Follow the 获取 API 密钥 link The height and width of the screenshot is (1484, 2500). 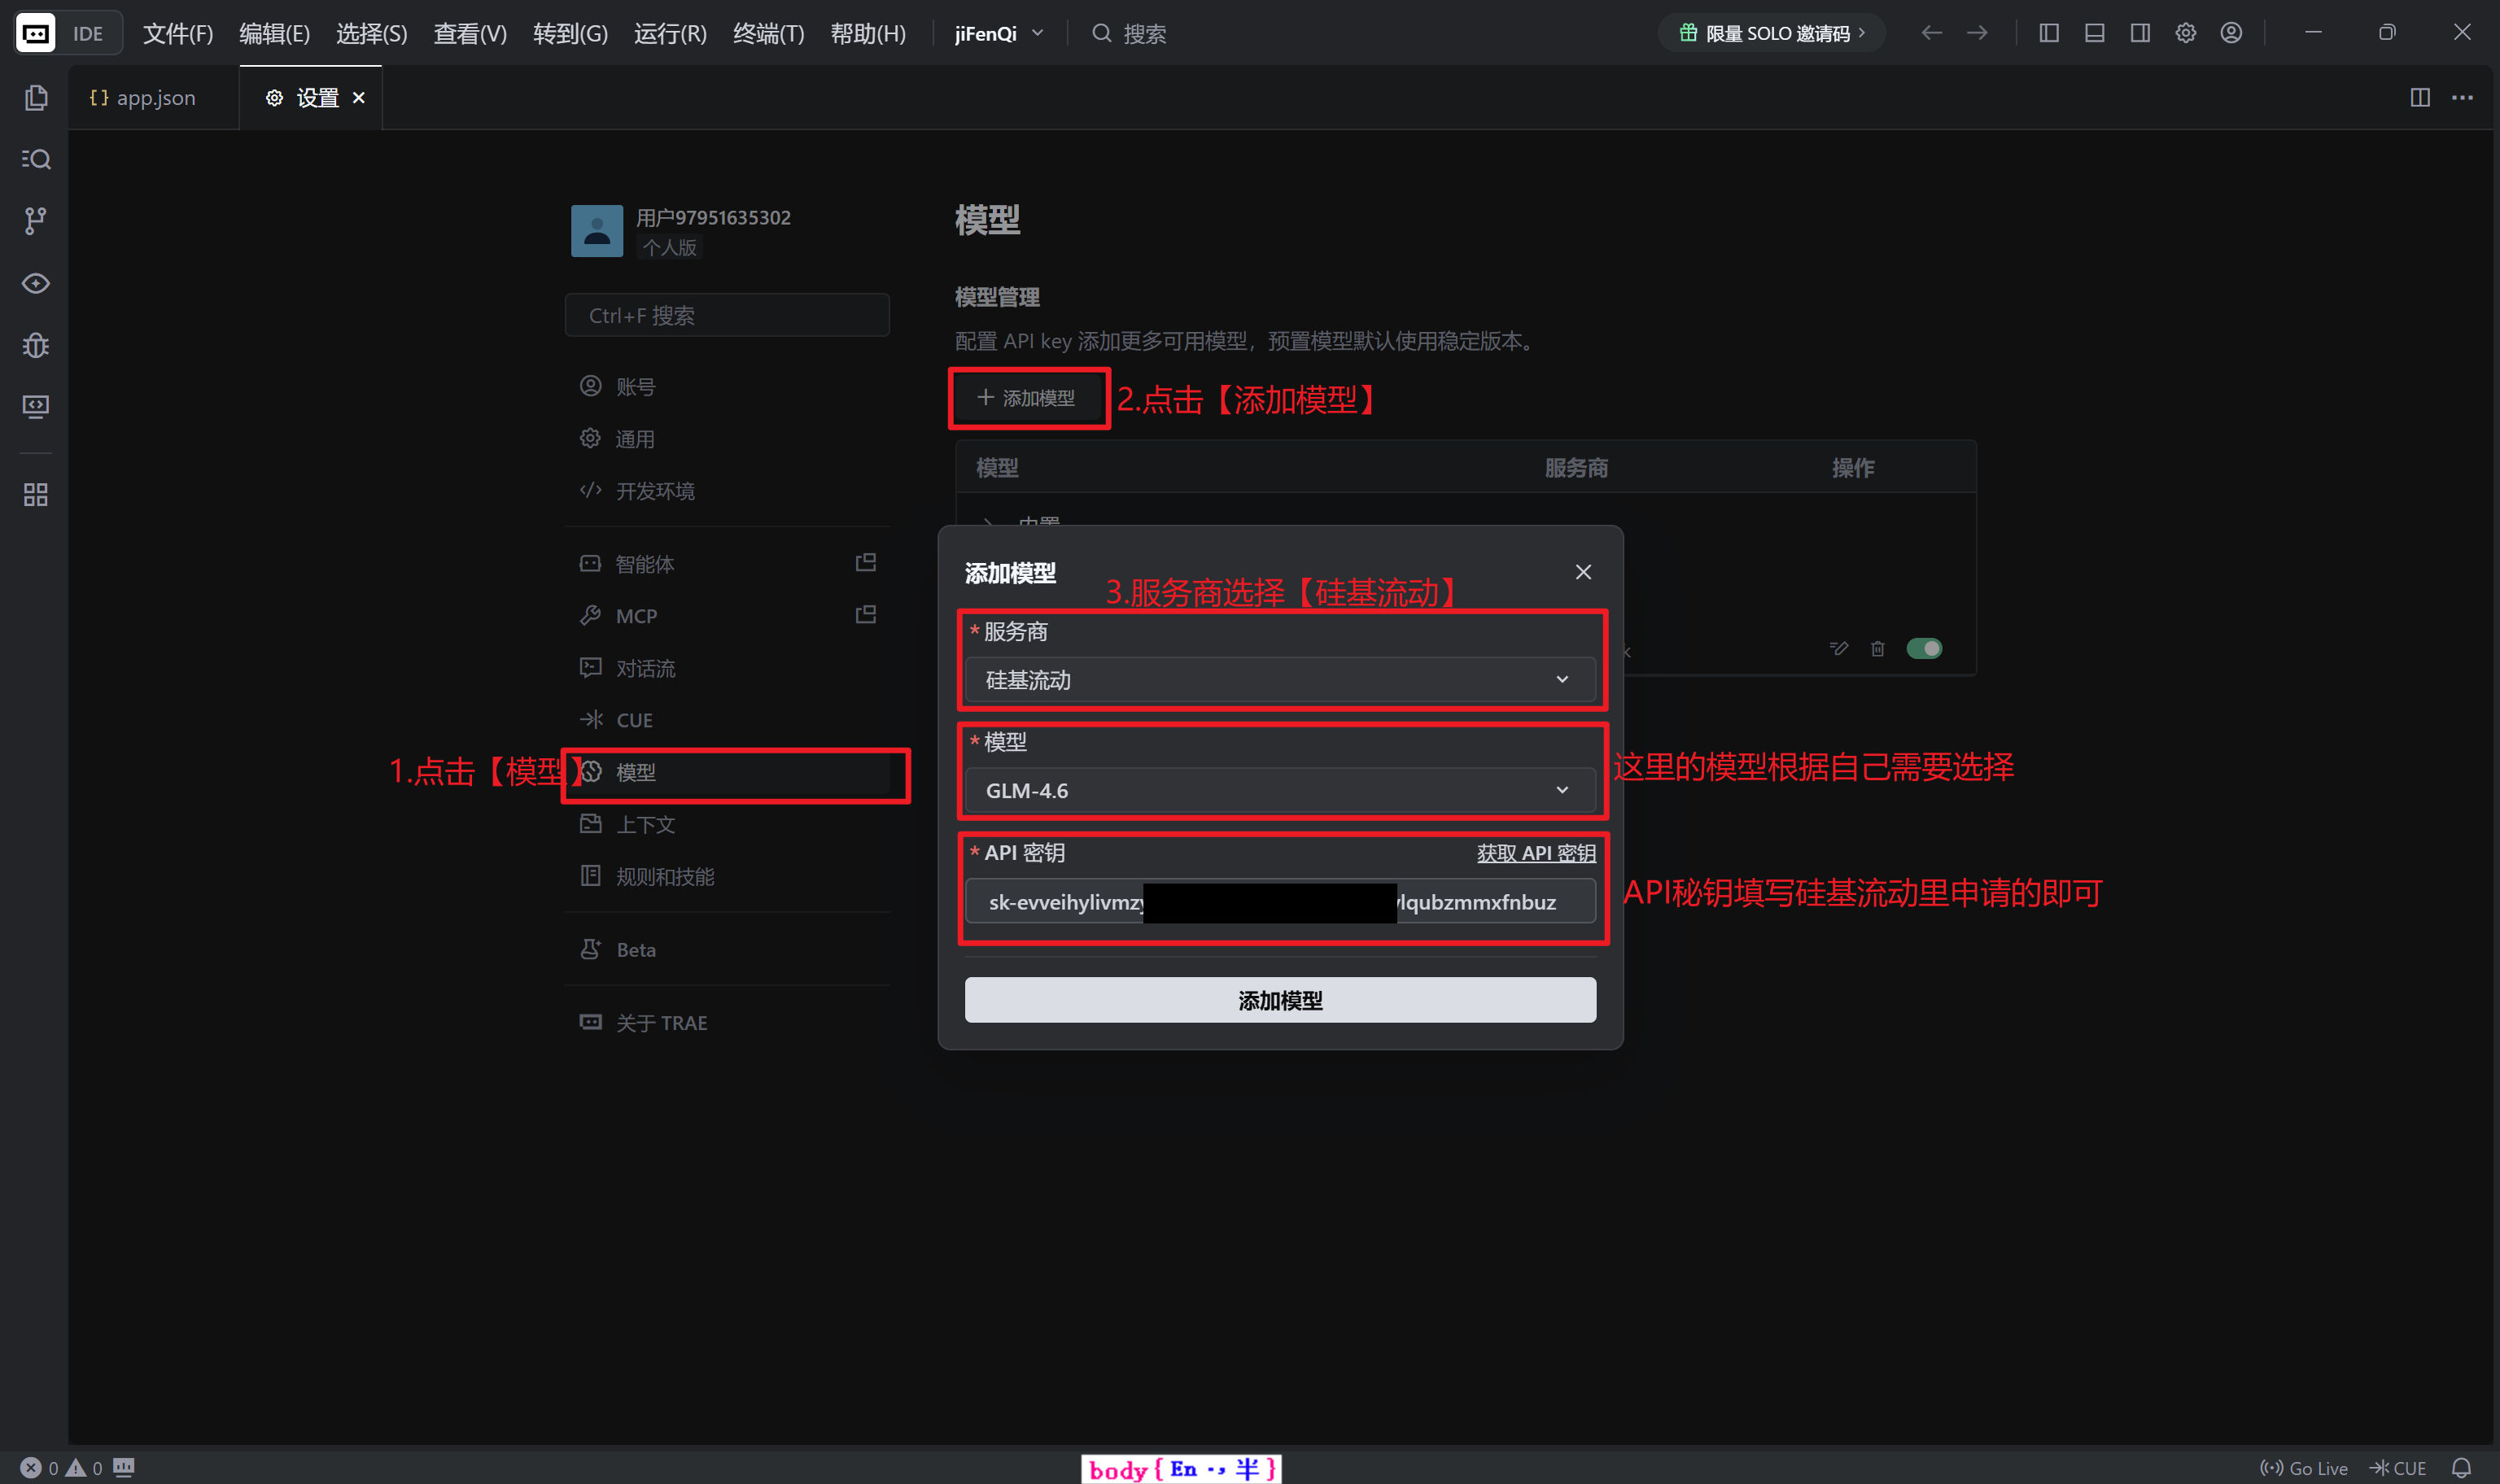point(1536,853)
